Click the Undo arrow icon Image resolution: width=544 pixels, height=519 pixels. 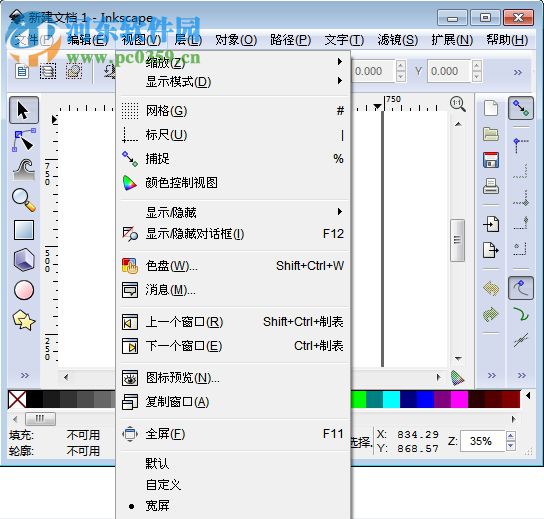pyautogui.click(x=491, y=288)
